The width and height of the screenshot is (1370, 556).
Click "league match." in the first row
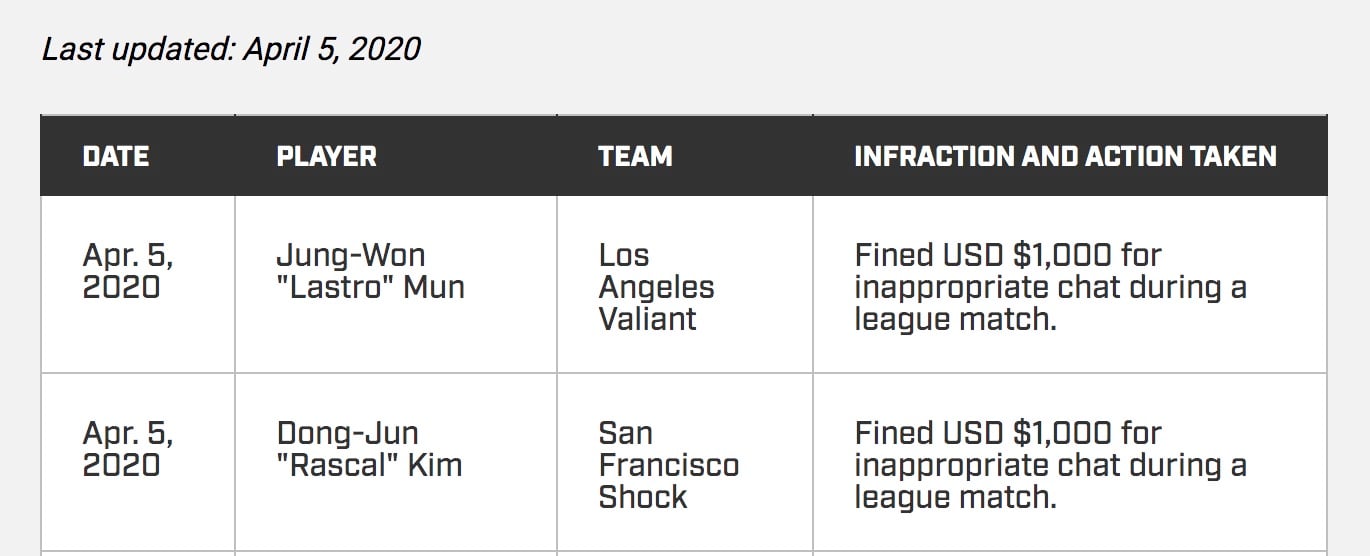[955, 320]
